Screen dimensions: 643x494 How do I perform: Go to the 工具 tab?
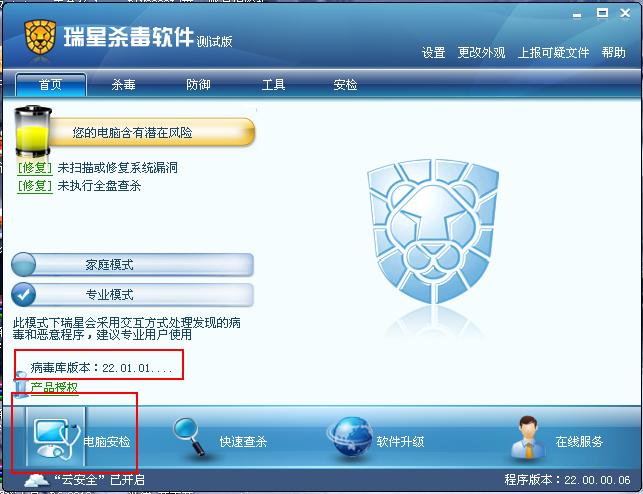click(273, 85)
